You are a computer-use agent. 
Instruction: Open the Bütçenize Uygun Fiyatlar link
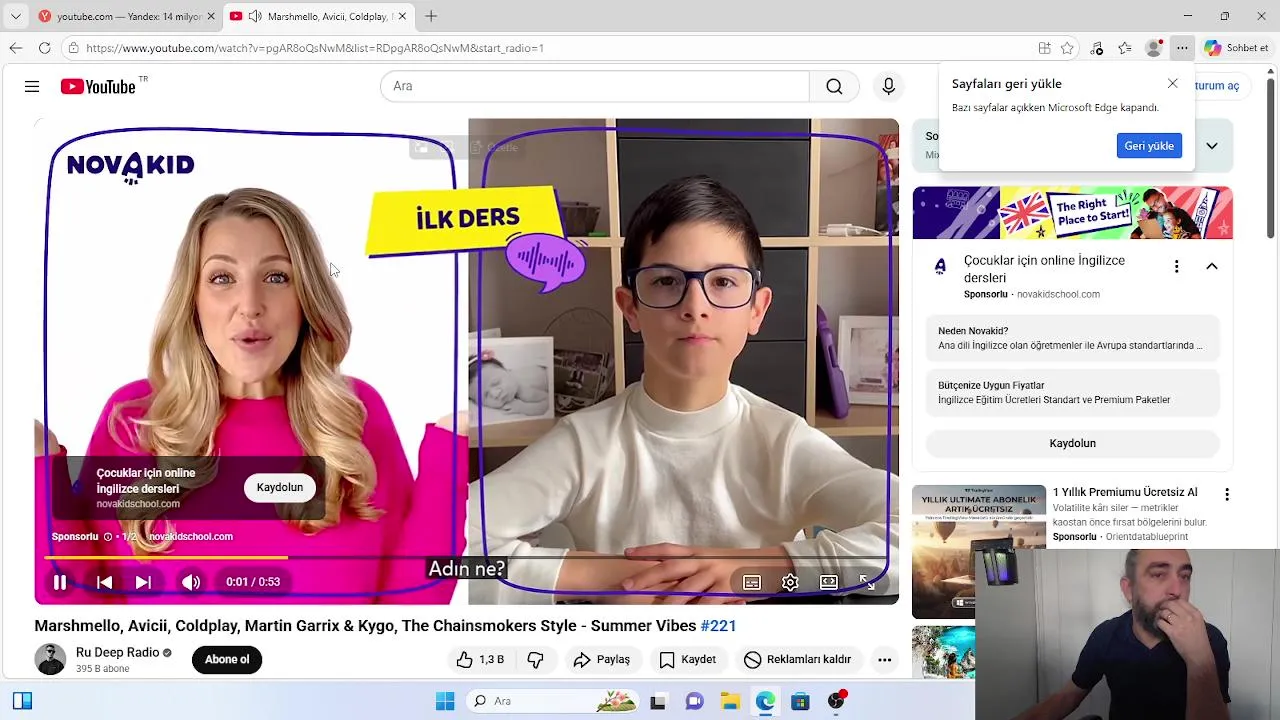pos(1072,393)
